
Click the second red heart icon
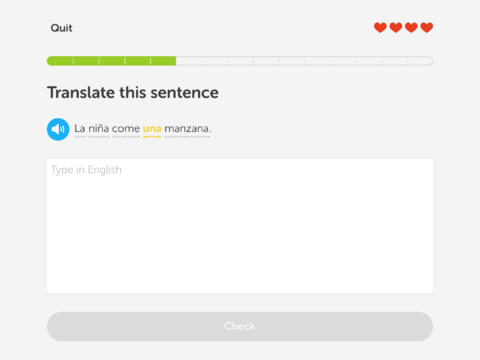[x=396, y=28]
